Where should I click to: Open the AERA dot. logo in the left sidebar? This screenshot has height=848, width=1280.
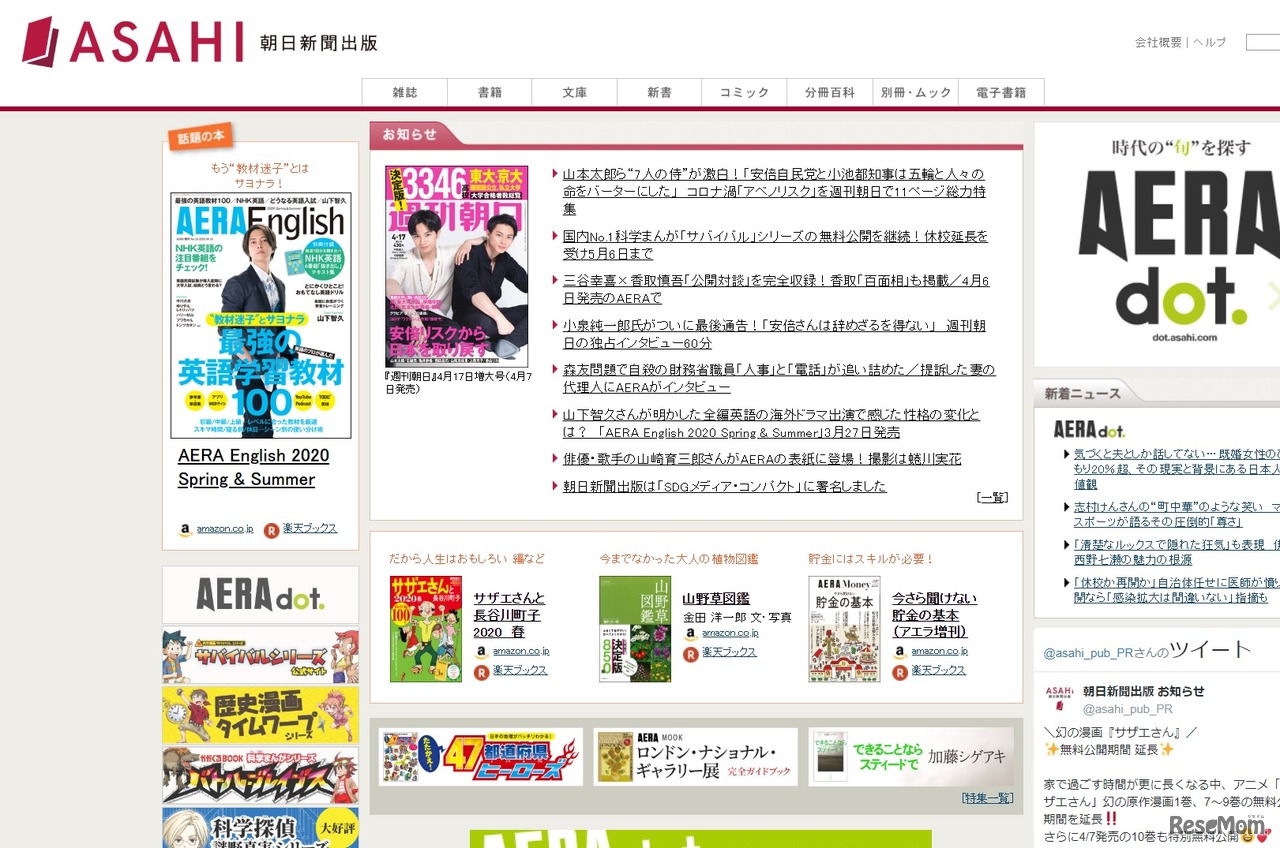click(260, 595)
